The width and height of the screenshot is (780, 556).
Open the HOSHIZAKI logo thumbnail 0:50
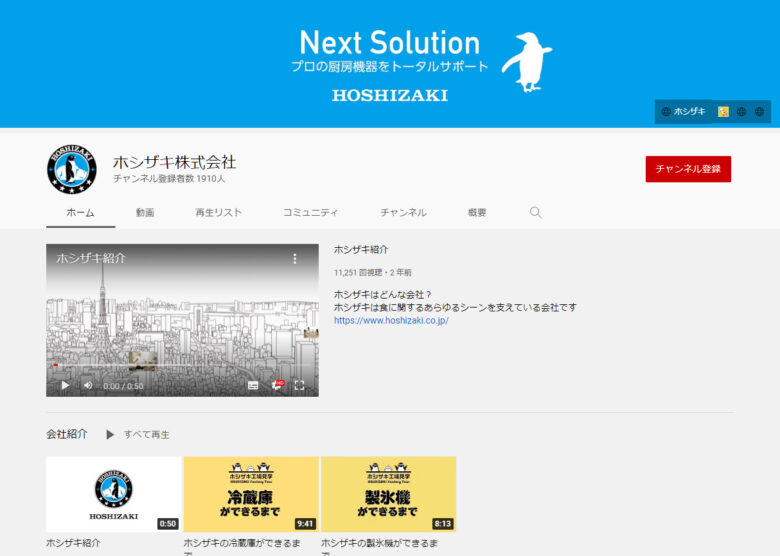click(x=113, y=494)
